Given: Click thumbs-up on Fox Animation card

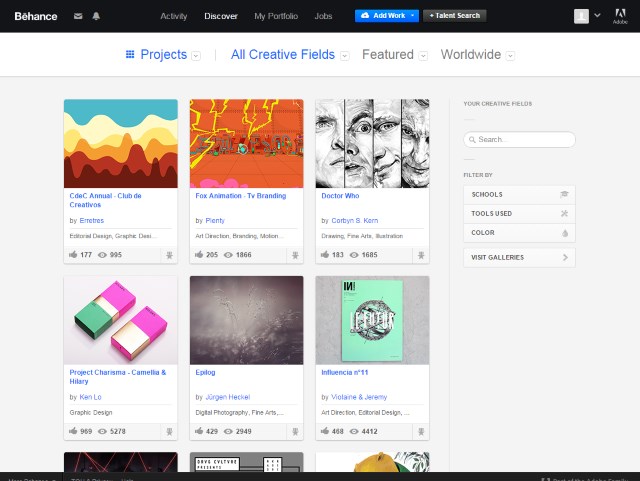Looking at the screenshot, I should (199, 254).
